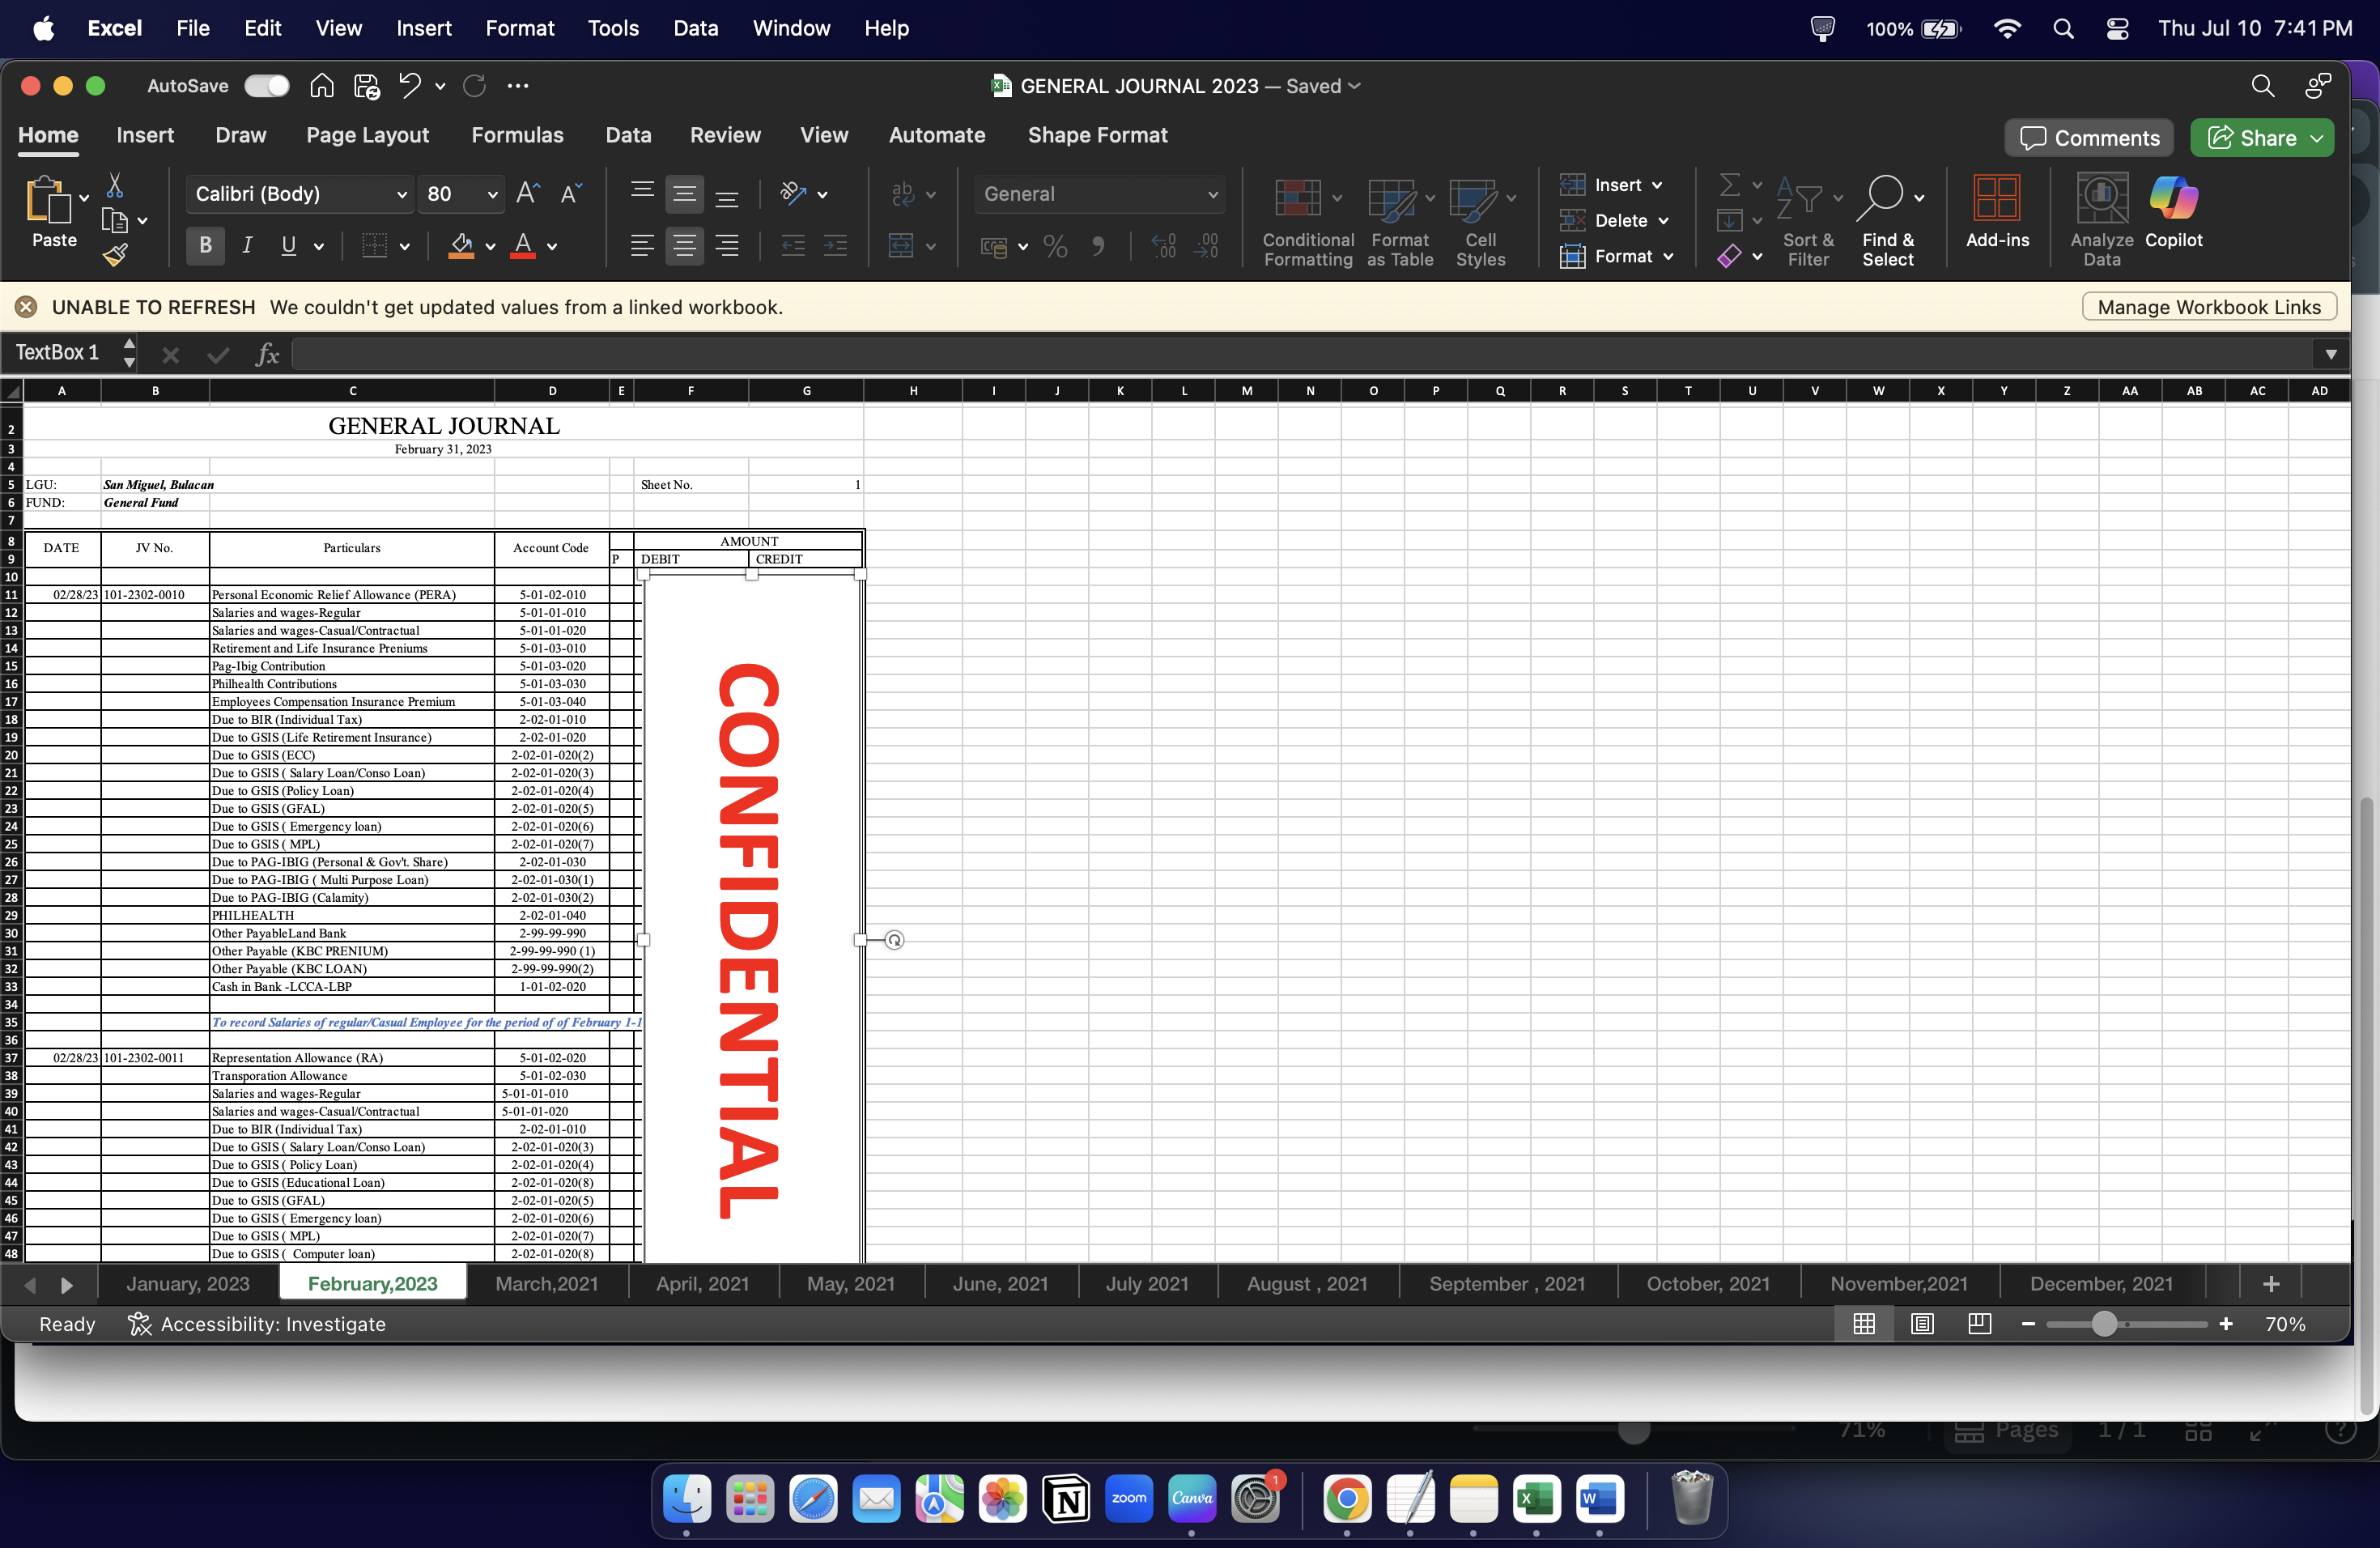Expand the Insert cells dropdown
The image size is (2380, 1548).
pos(1657,186)
